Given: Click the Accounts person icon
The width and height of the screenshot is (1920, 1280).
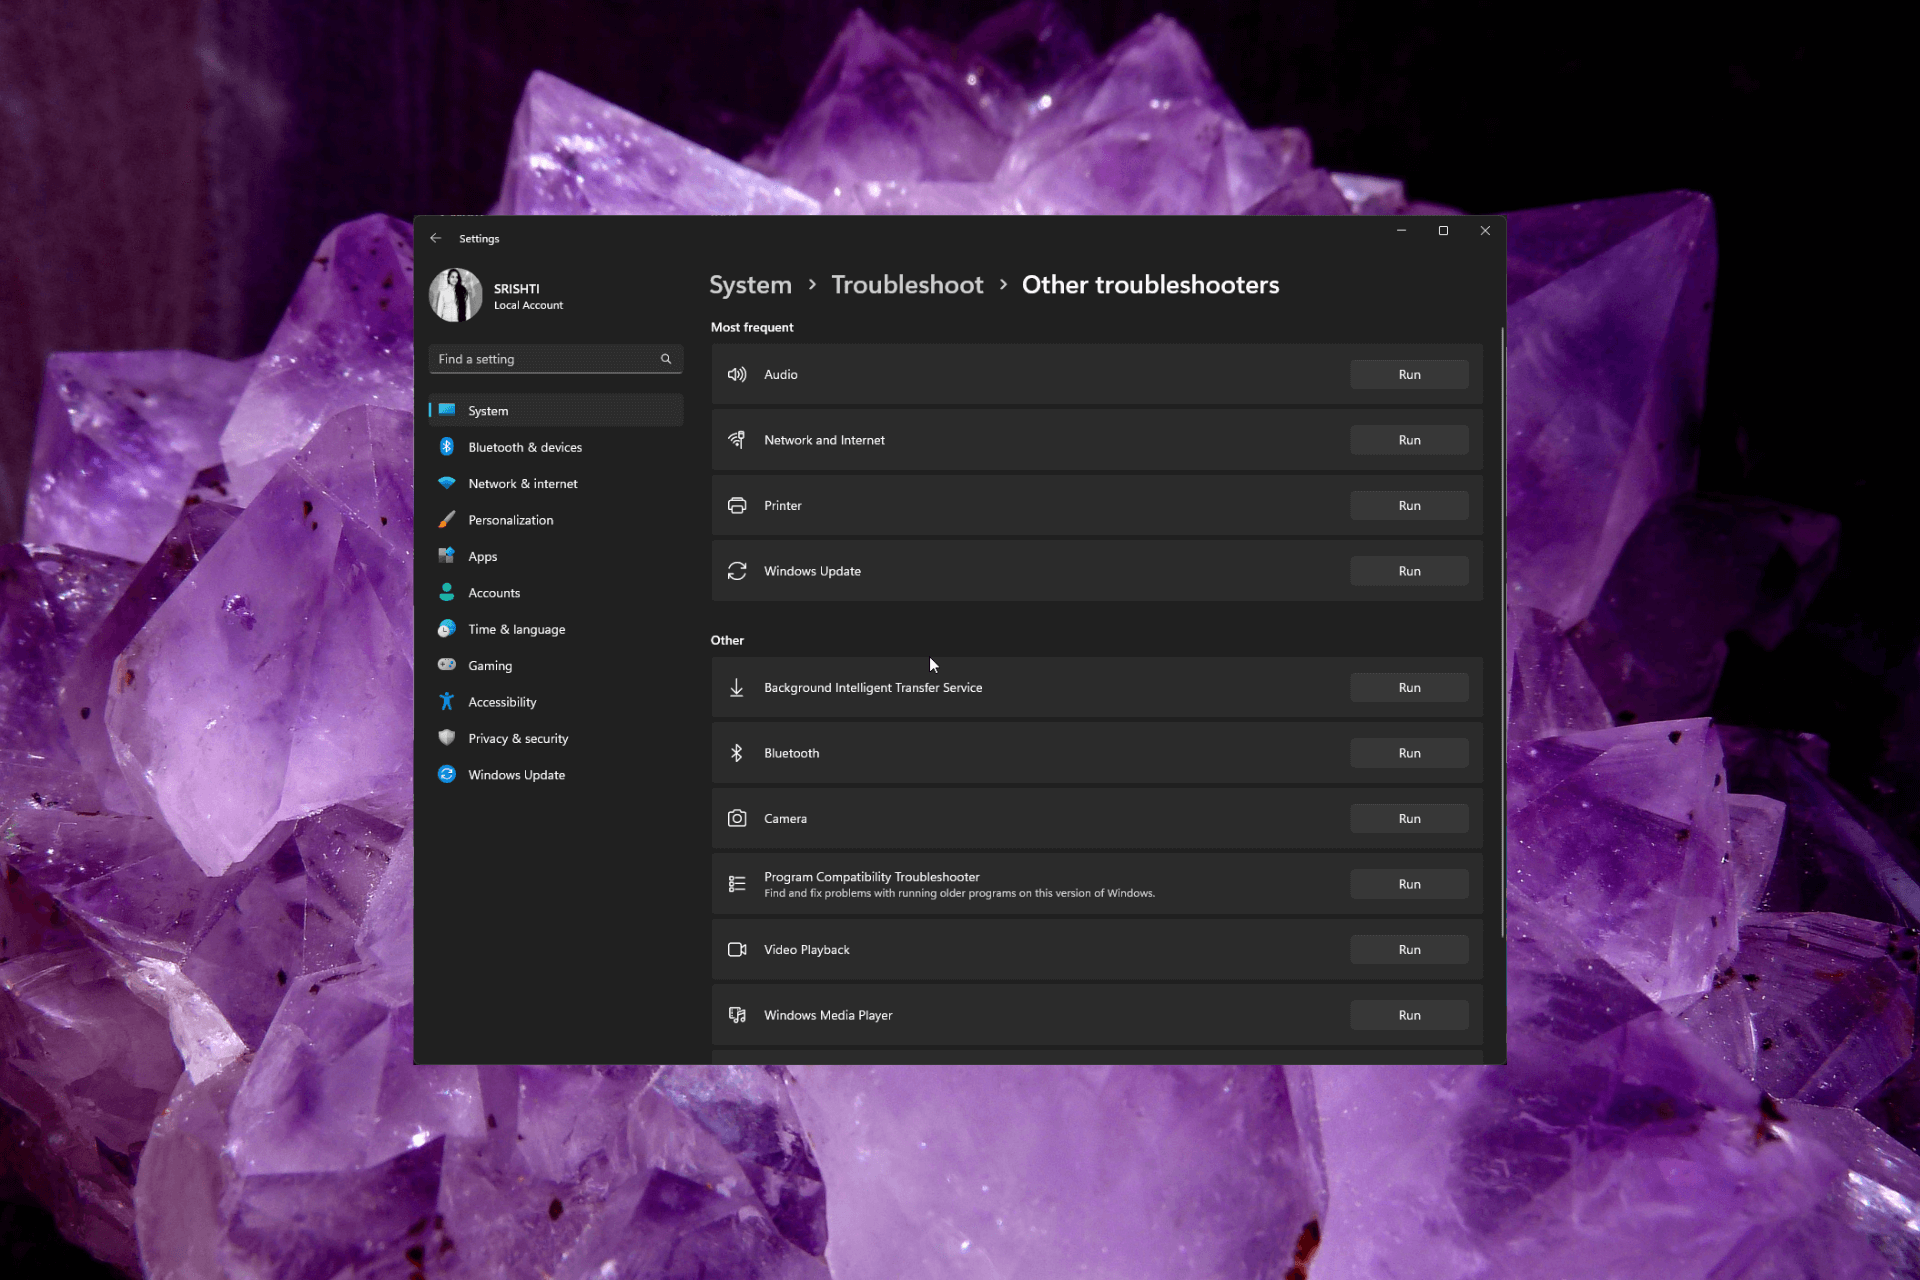Looking at the screenshot, I should (x=447, y=592).
